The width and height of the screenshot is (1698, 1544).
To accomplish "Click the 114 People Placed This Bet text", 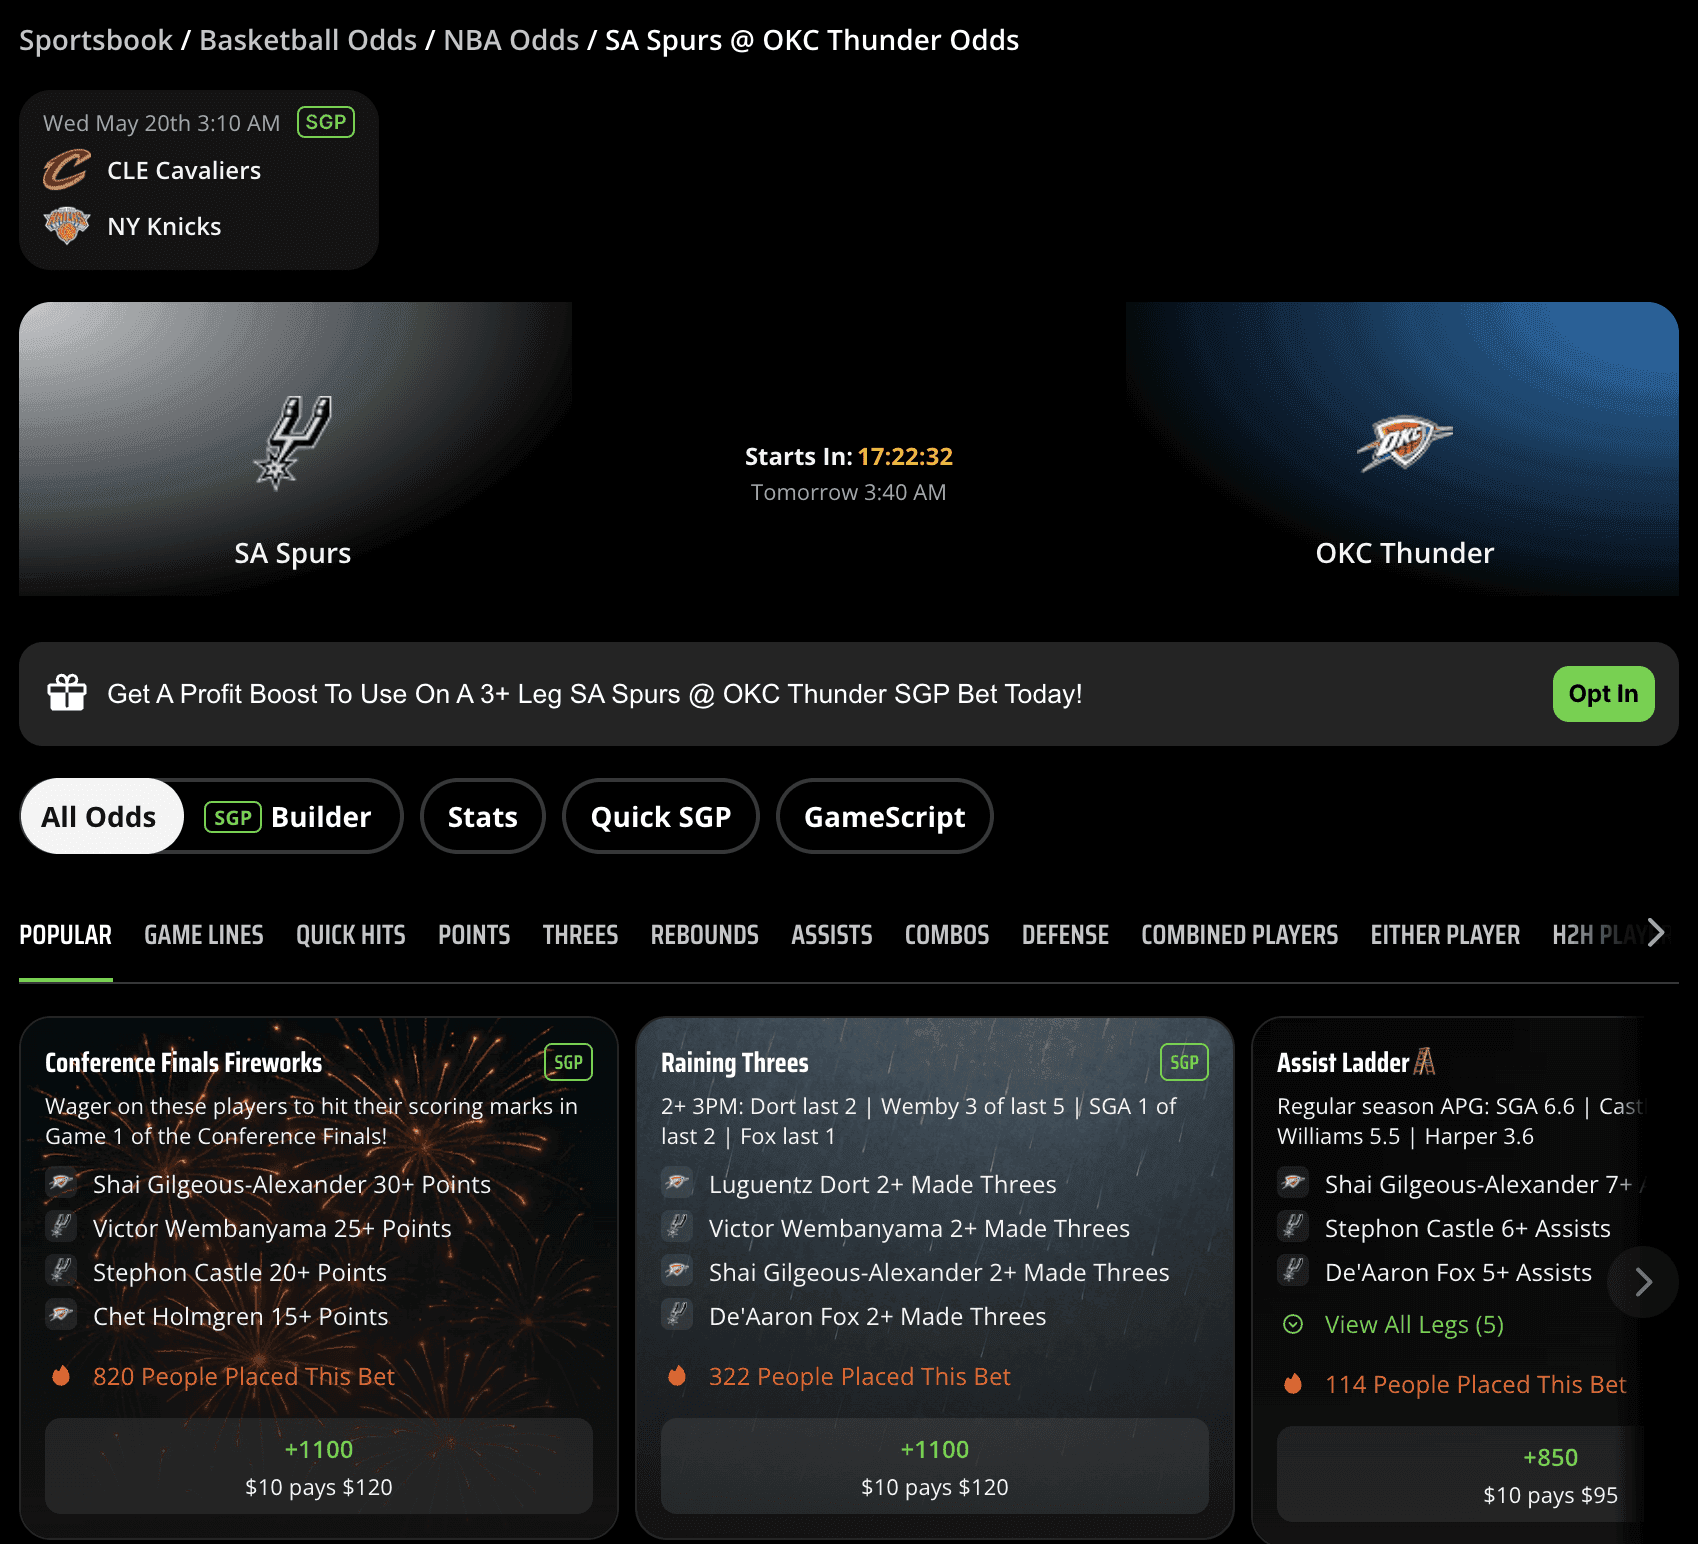I will 1476,1384.
